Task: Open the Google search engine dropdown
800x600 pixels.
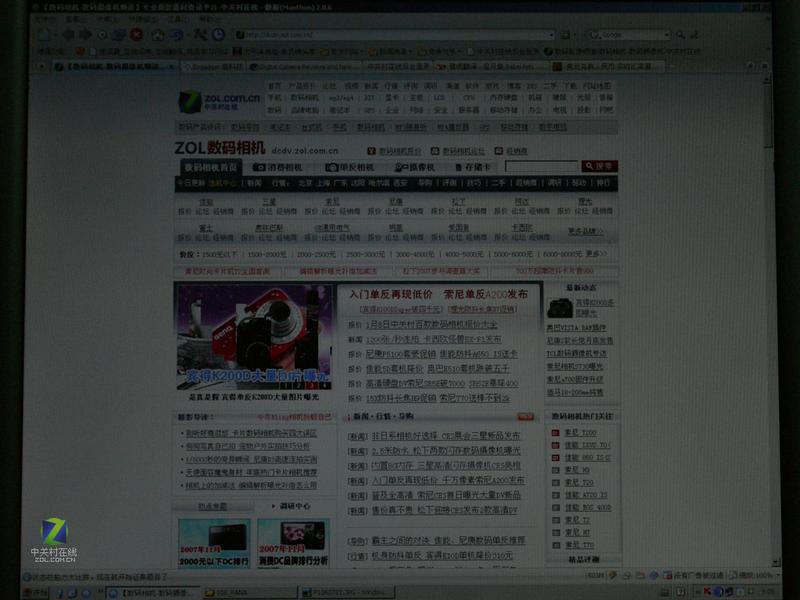Action: click(x=666, y=35)
